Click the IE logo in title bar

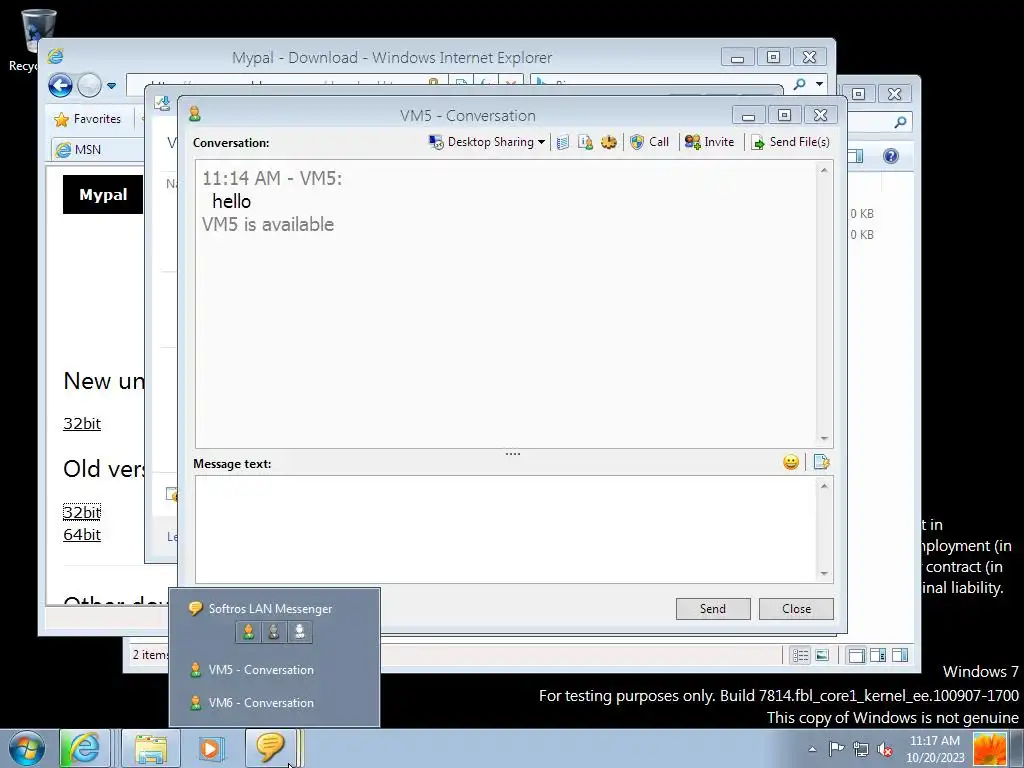pos(56,57)
